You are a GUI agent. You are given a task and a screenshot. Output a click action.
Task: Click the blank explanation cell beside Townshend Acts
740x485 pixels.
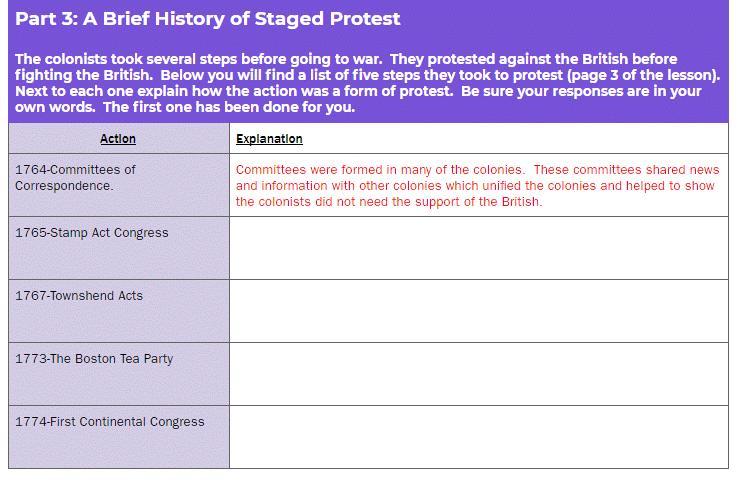click(478, 311)
